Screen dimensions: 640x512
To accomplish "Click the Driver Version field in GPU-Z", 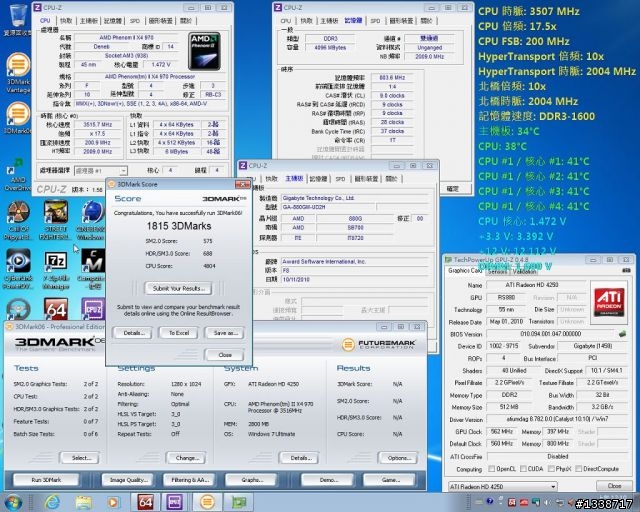I will click(558, 419).
